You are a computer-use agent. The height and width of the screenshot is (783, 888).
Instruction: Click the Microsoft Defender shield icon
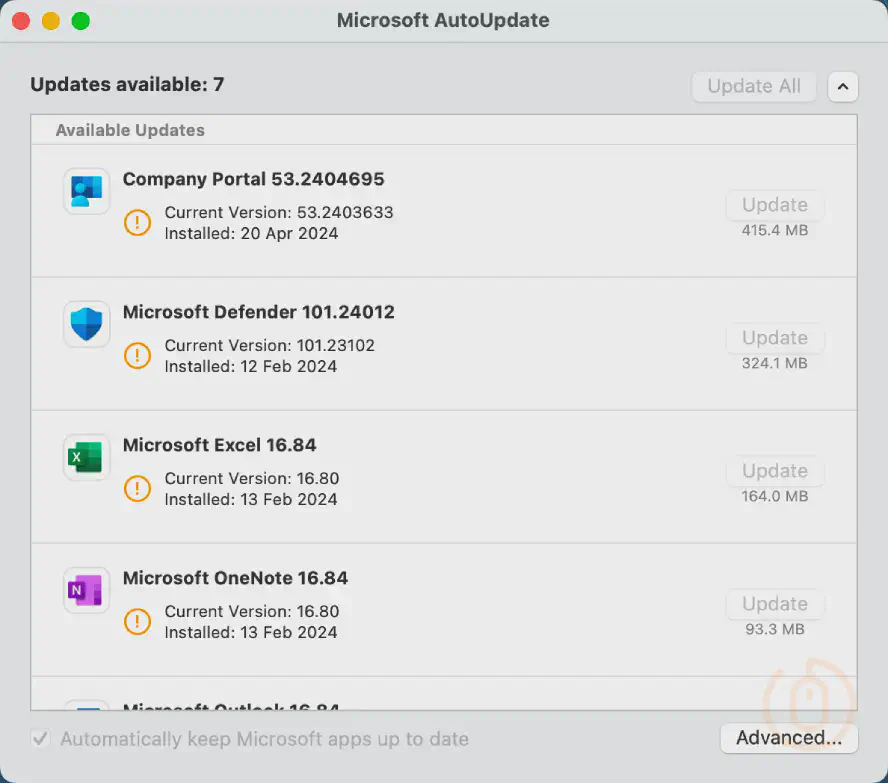(x=86, y=324)
